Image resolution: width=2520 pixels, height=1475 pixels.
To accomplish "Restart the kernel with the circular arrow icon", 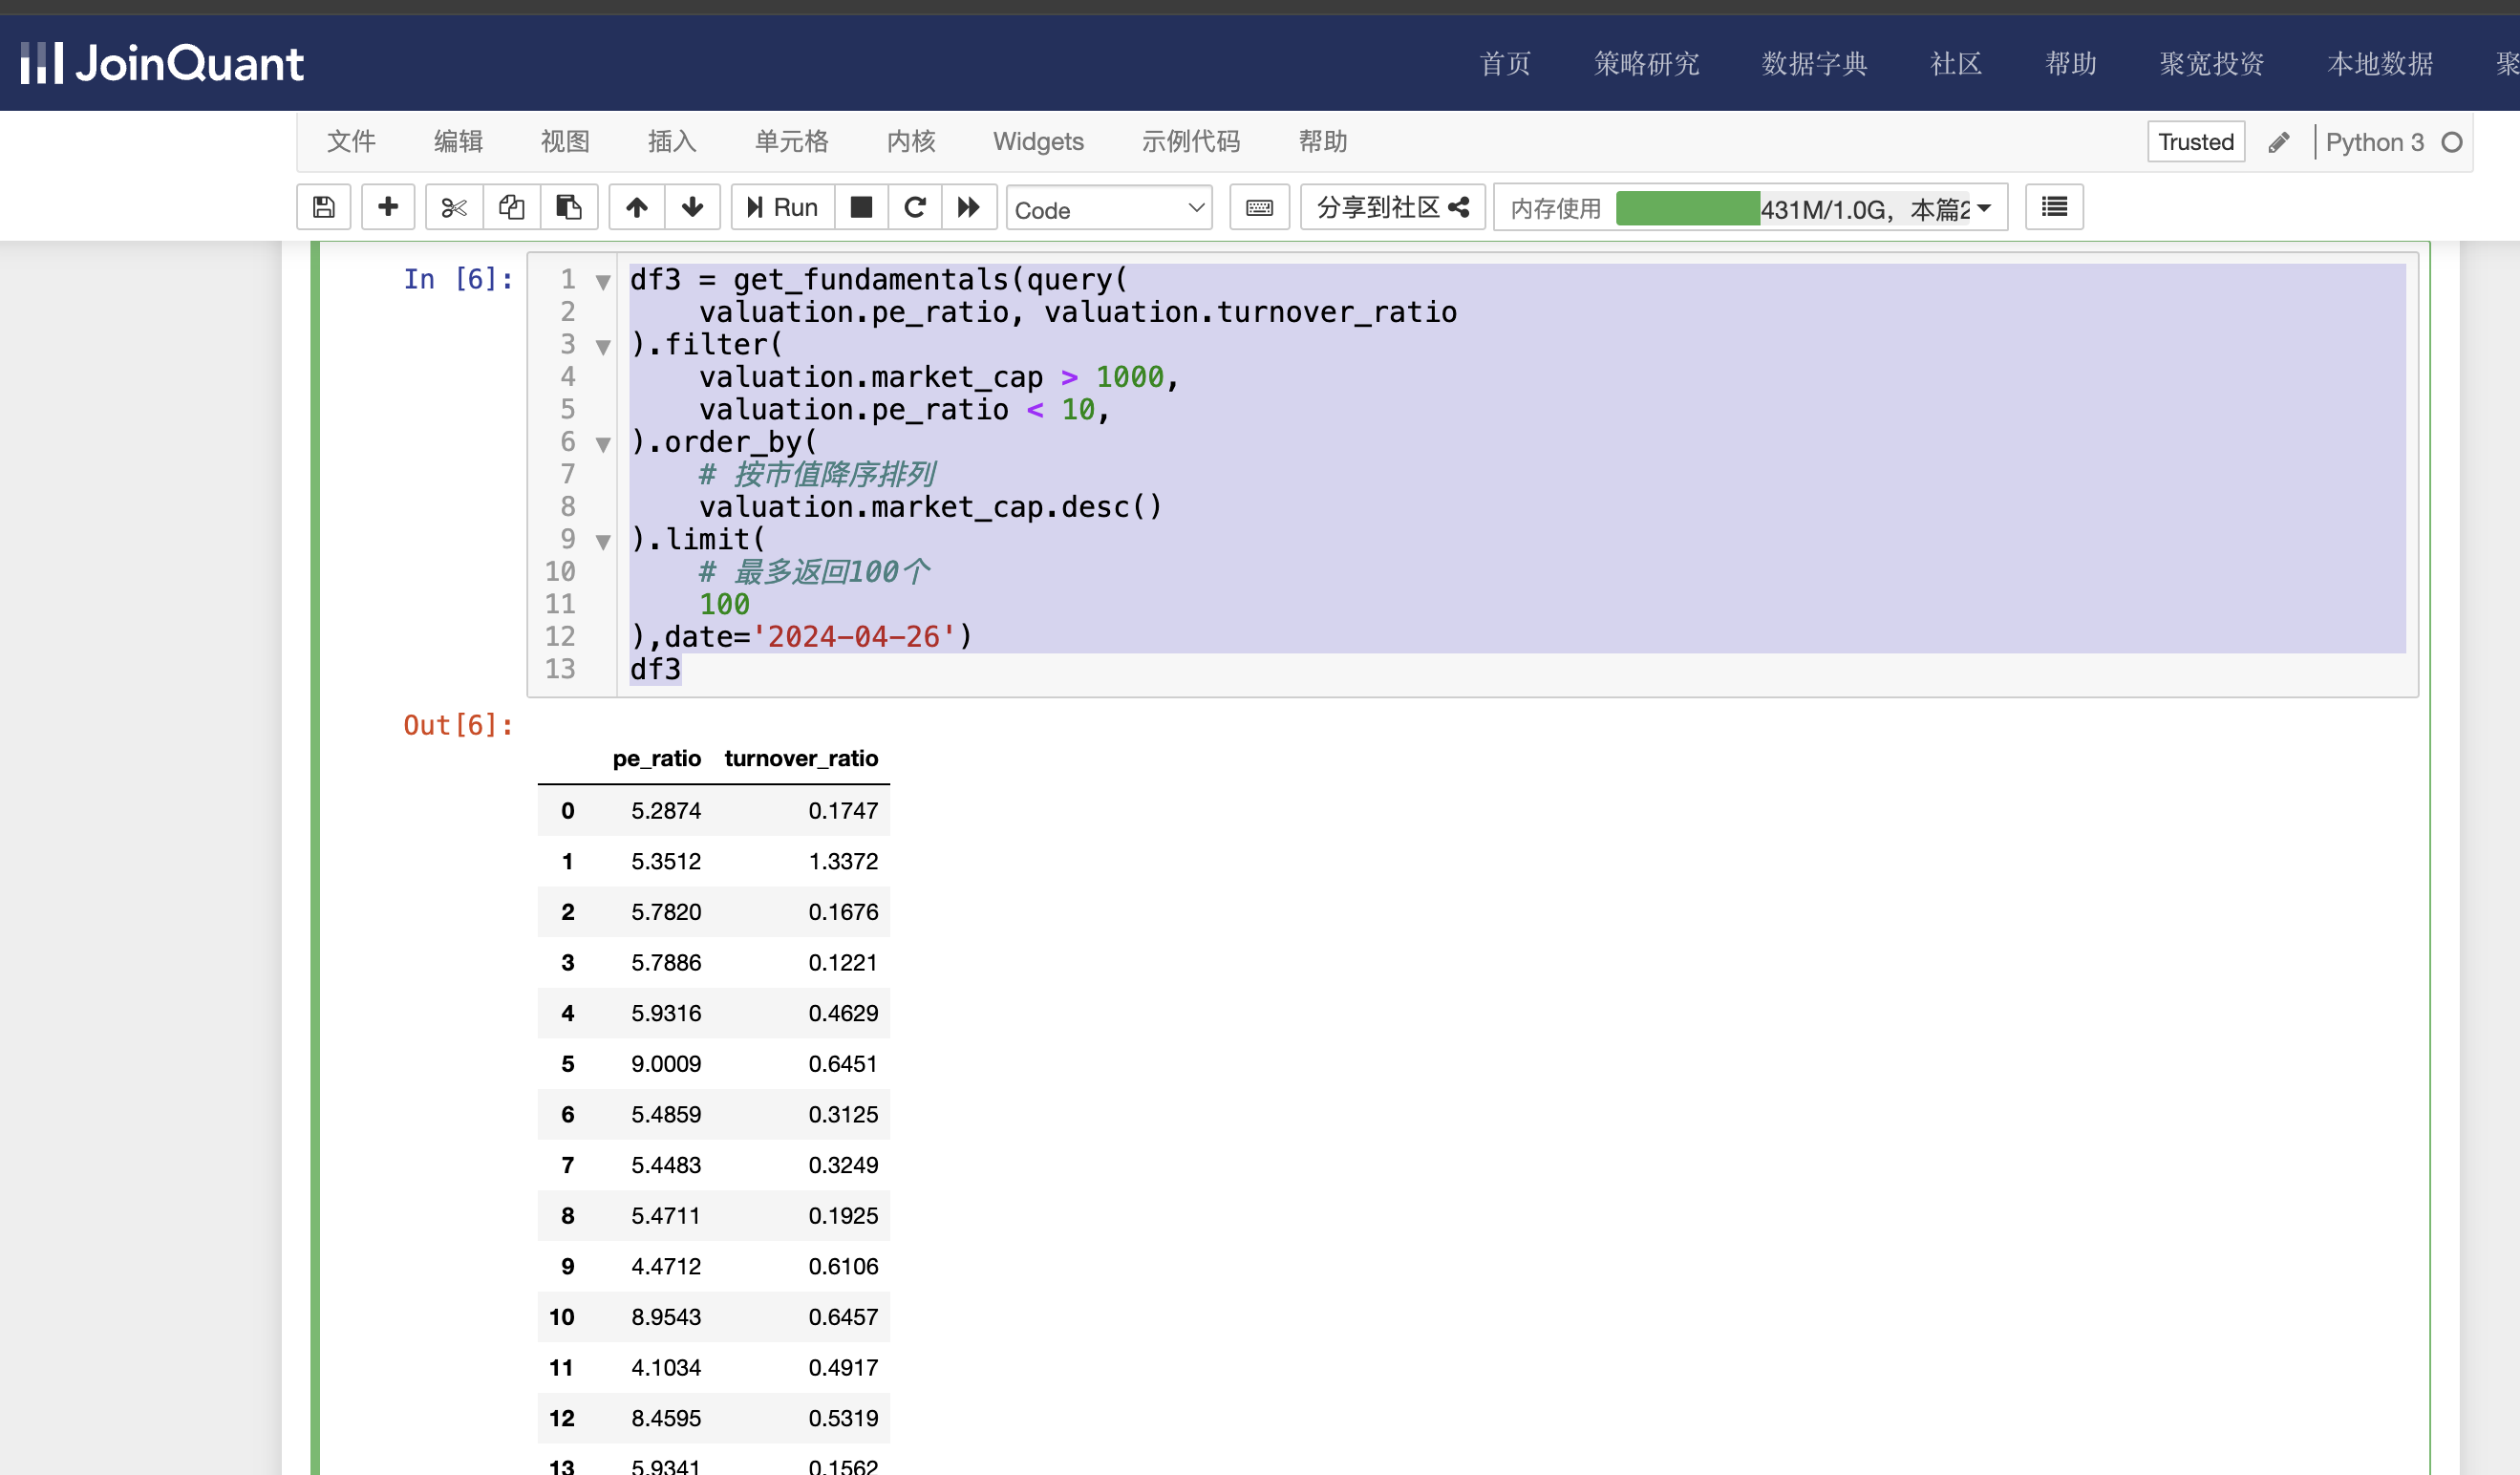I will (x=915, y=207).
